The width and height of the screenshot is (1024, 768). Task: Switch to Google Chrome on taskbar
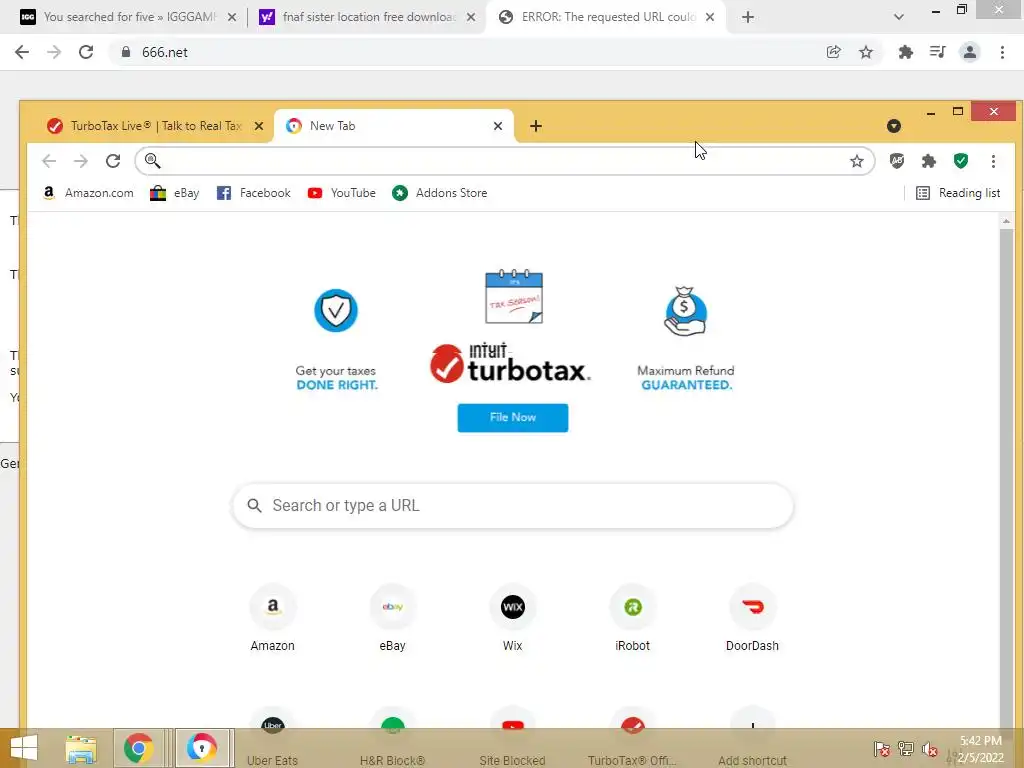click(138, 748)
